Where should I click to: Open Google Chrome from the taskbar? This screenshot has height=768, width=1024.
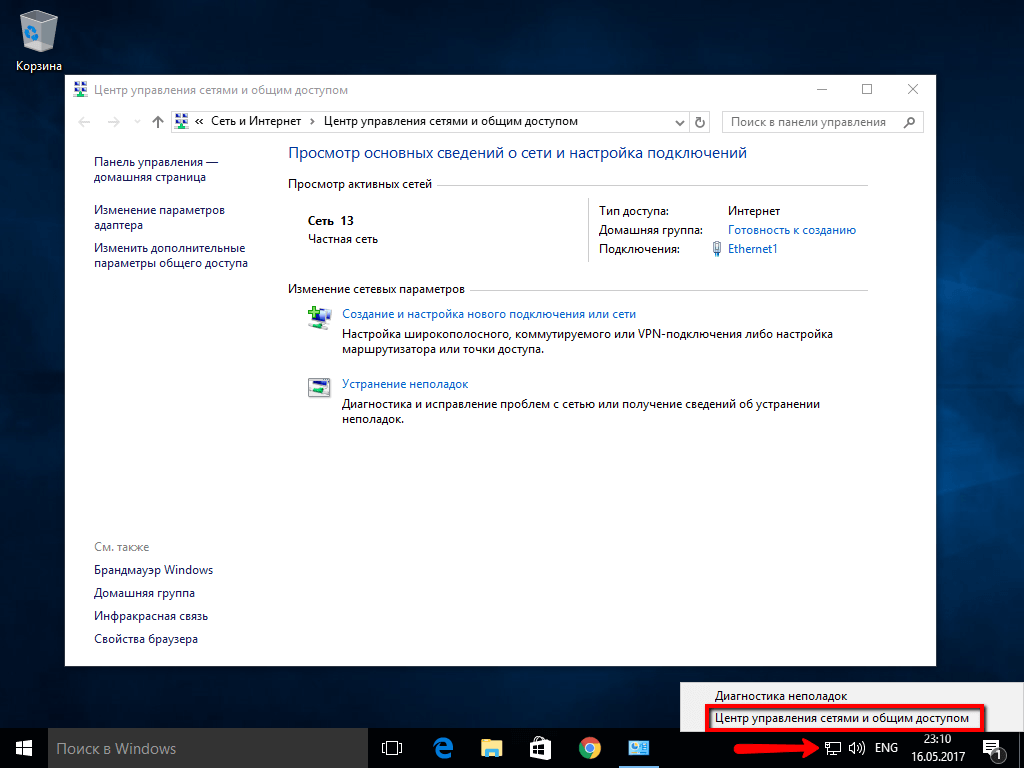pos(590,748)
